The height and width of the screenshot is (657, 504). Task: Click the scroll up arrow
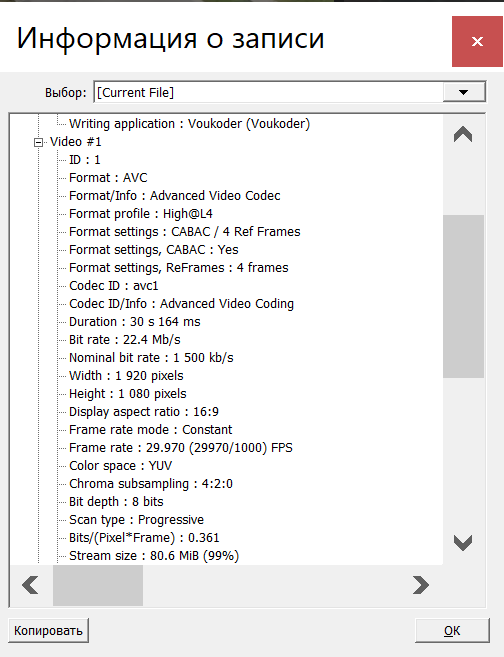[x=463, y=135]
